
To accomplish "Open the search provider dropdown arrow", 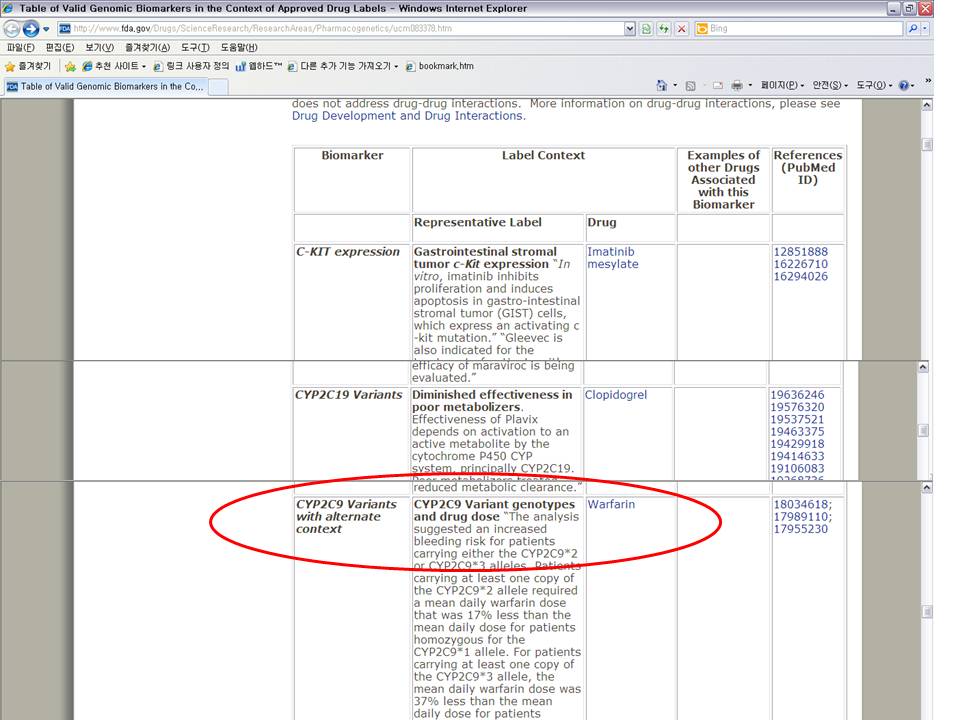I will click(x=925, y=29).
